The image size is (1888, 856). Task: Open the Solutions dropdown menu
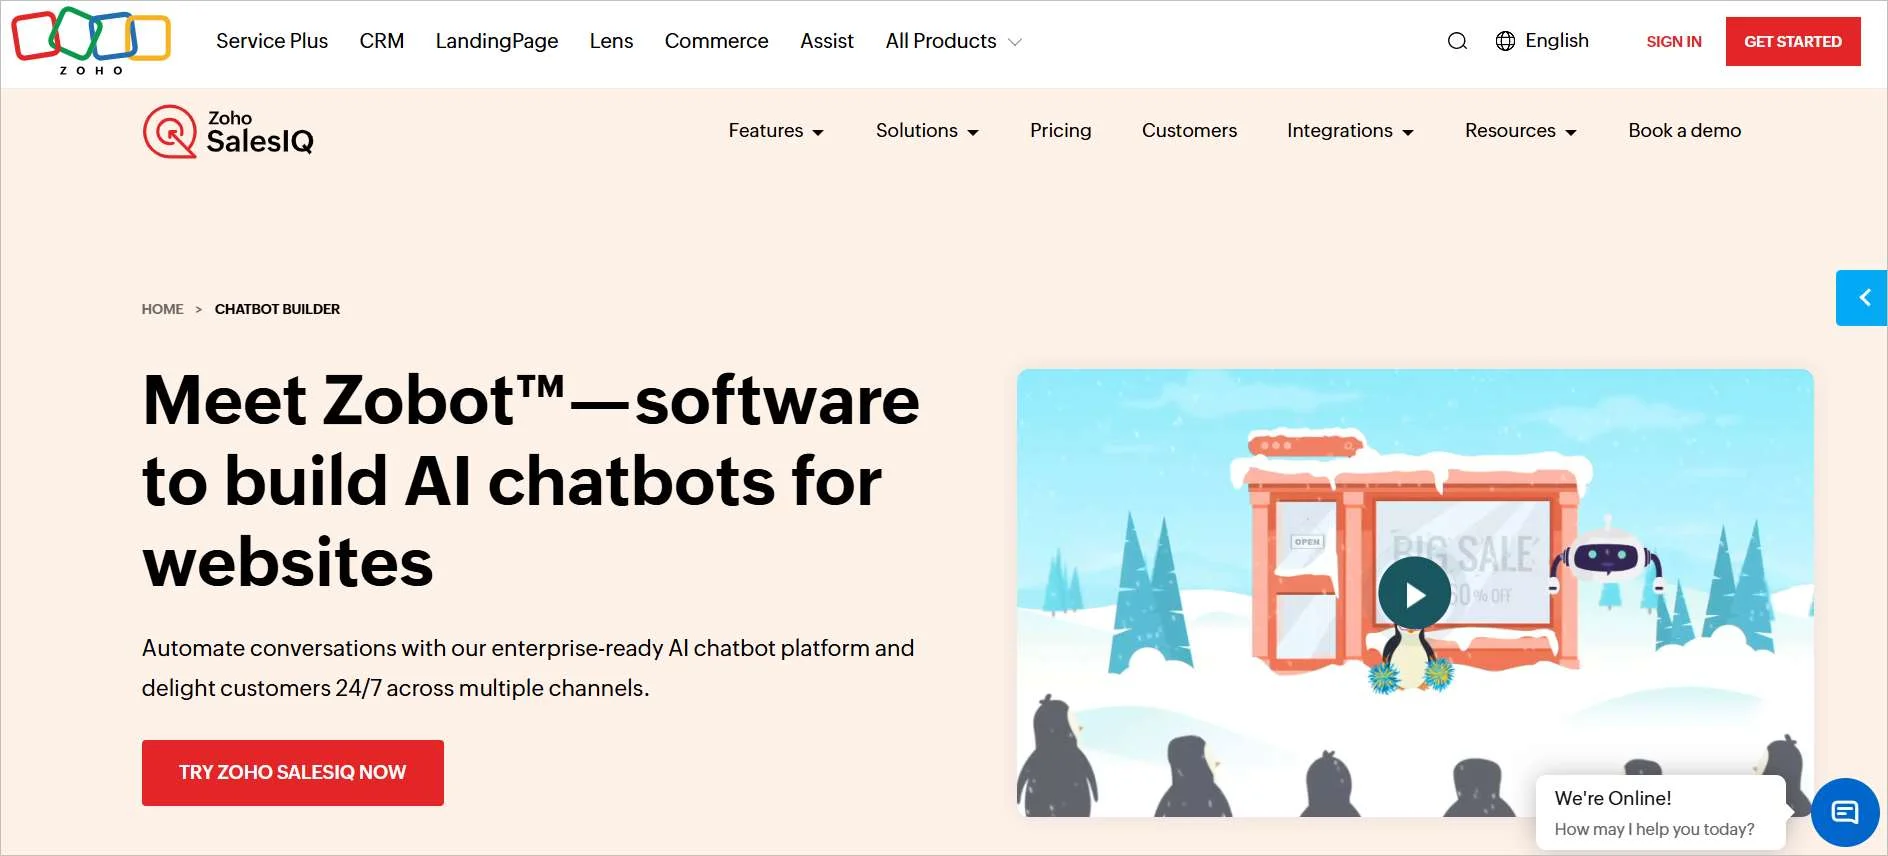pos(927,131)
